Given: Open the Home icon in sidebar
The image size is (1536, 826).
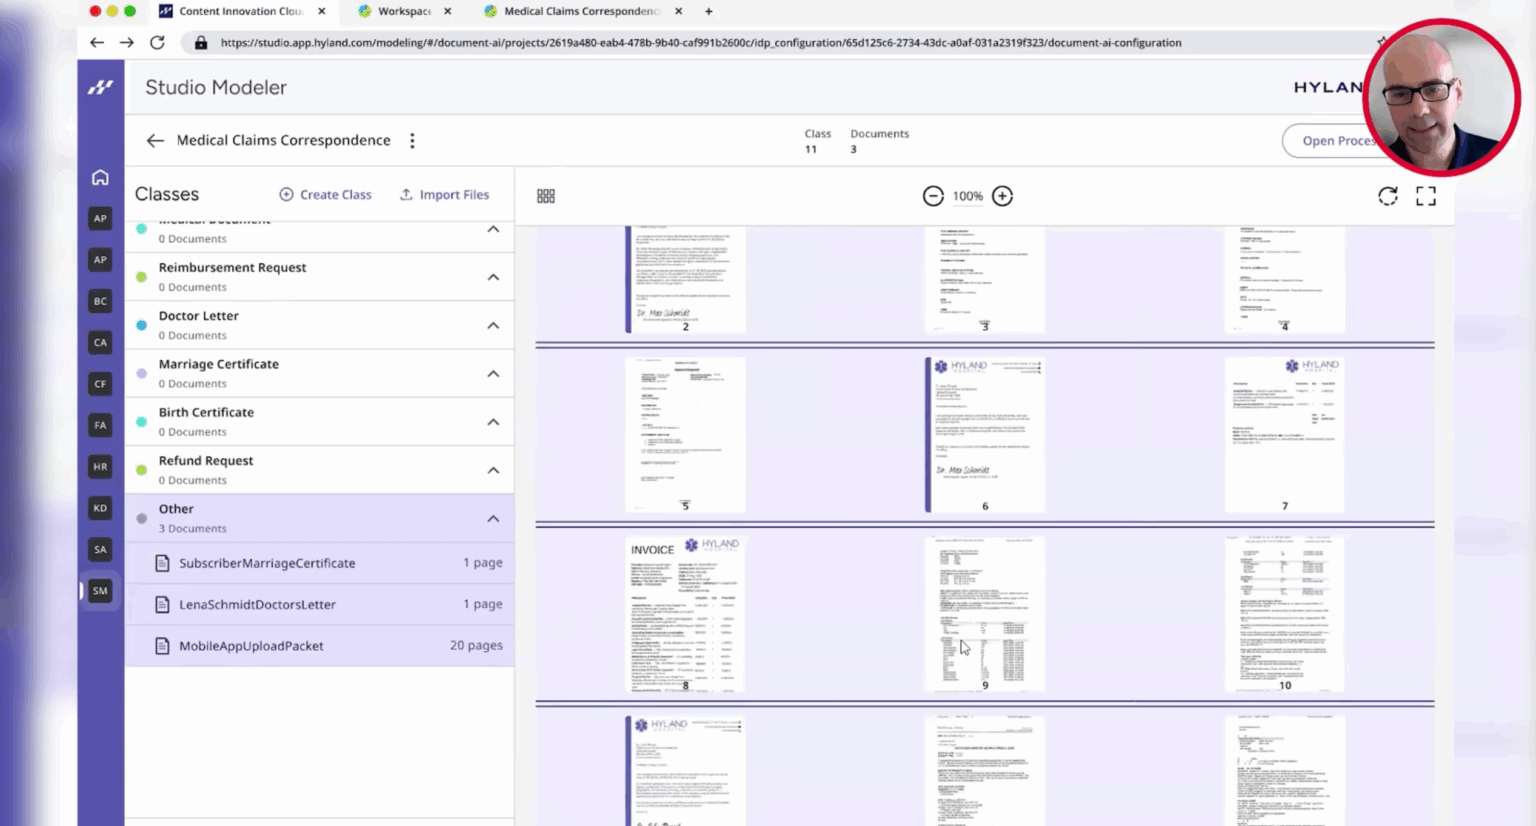Looking at the screenshot, I should tap(100, 177).
